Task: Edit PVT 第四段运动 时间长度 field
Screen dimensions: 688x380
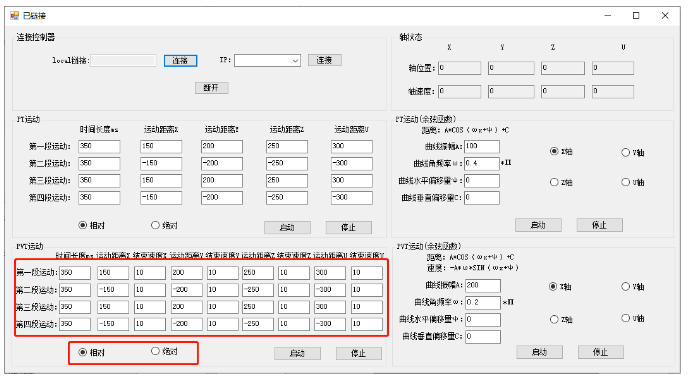Action: pos(75,324)
